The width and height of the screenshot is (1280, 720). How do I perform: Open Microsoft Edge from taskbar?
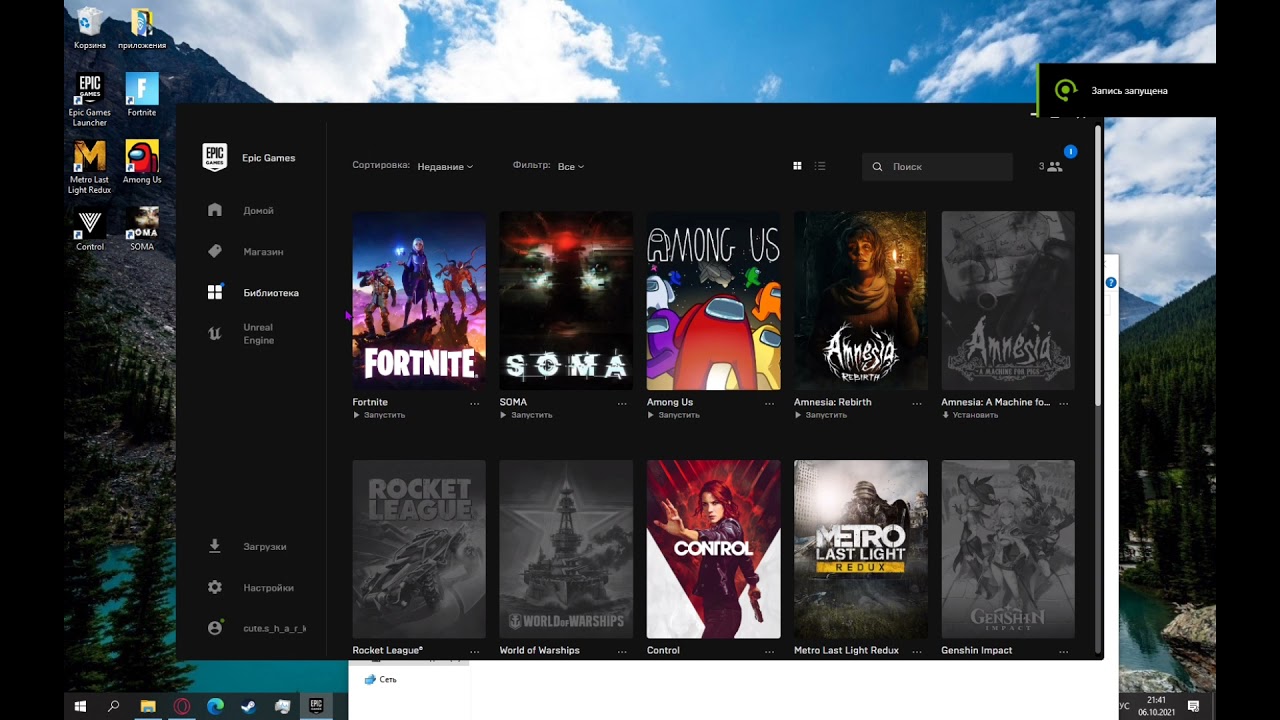pyautogui.click(x=215, y=706)
